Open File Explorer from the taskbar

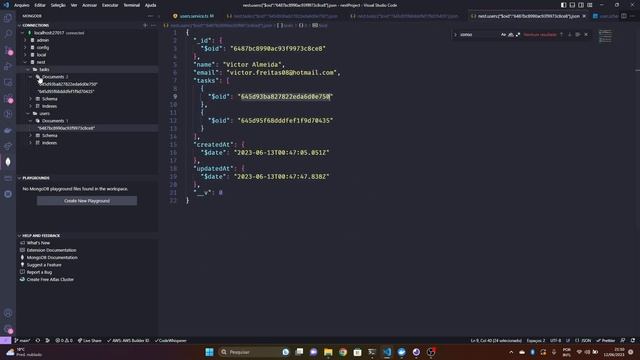(x=328, y=352)
